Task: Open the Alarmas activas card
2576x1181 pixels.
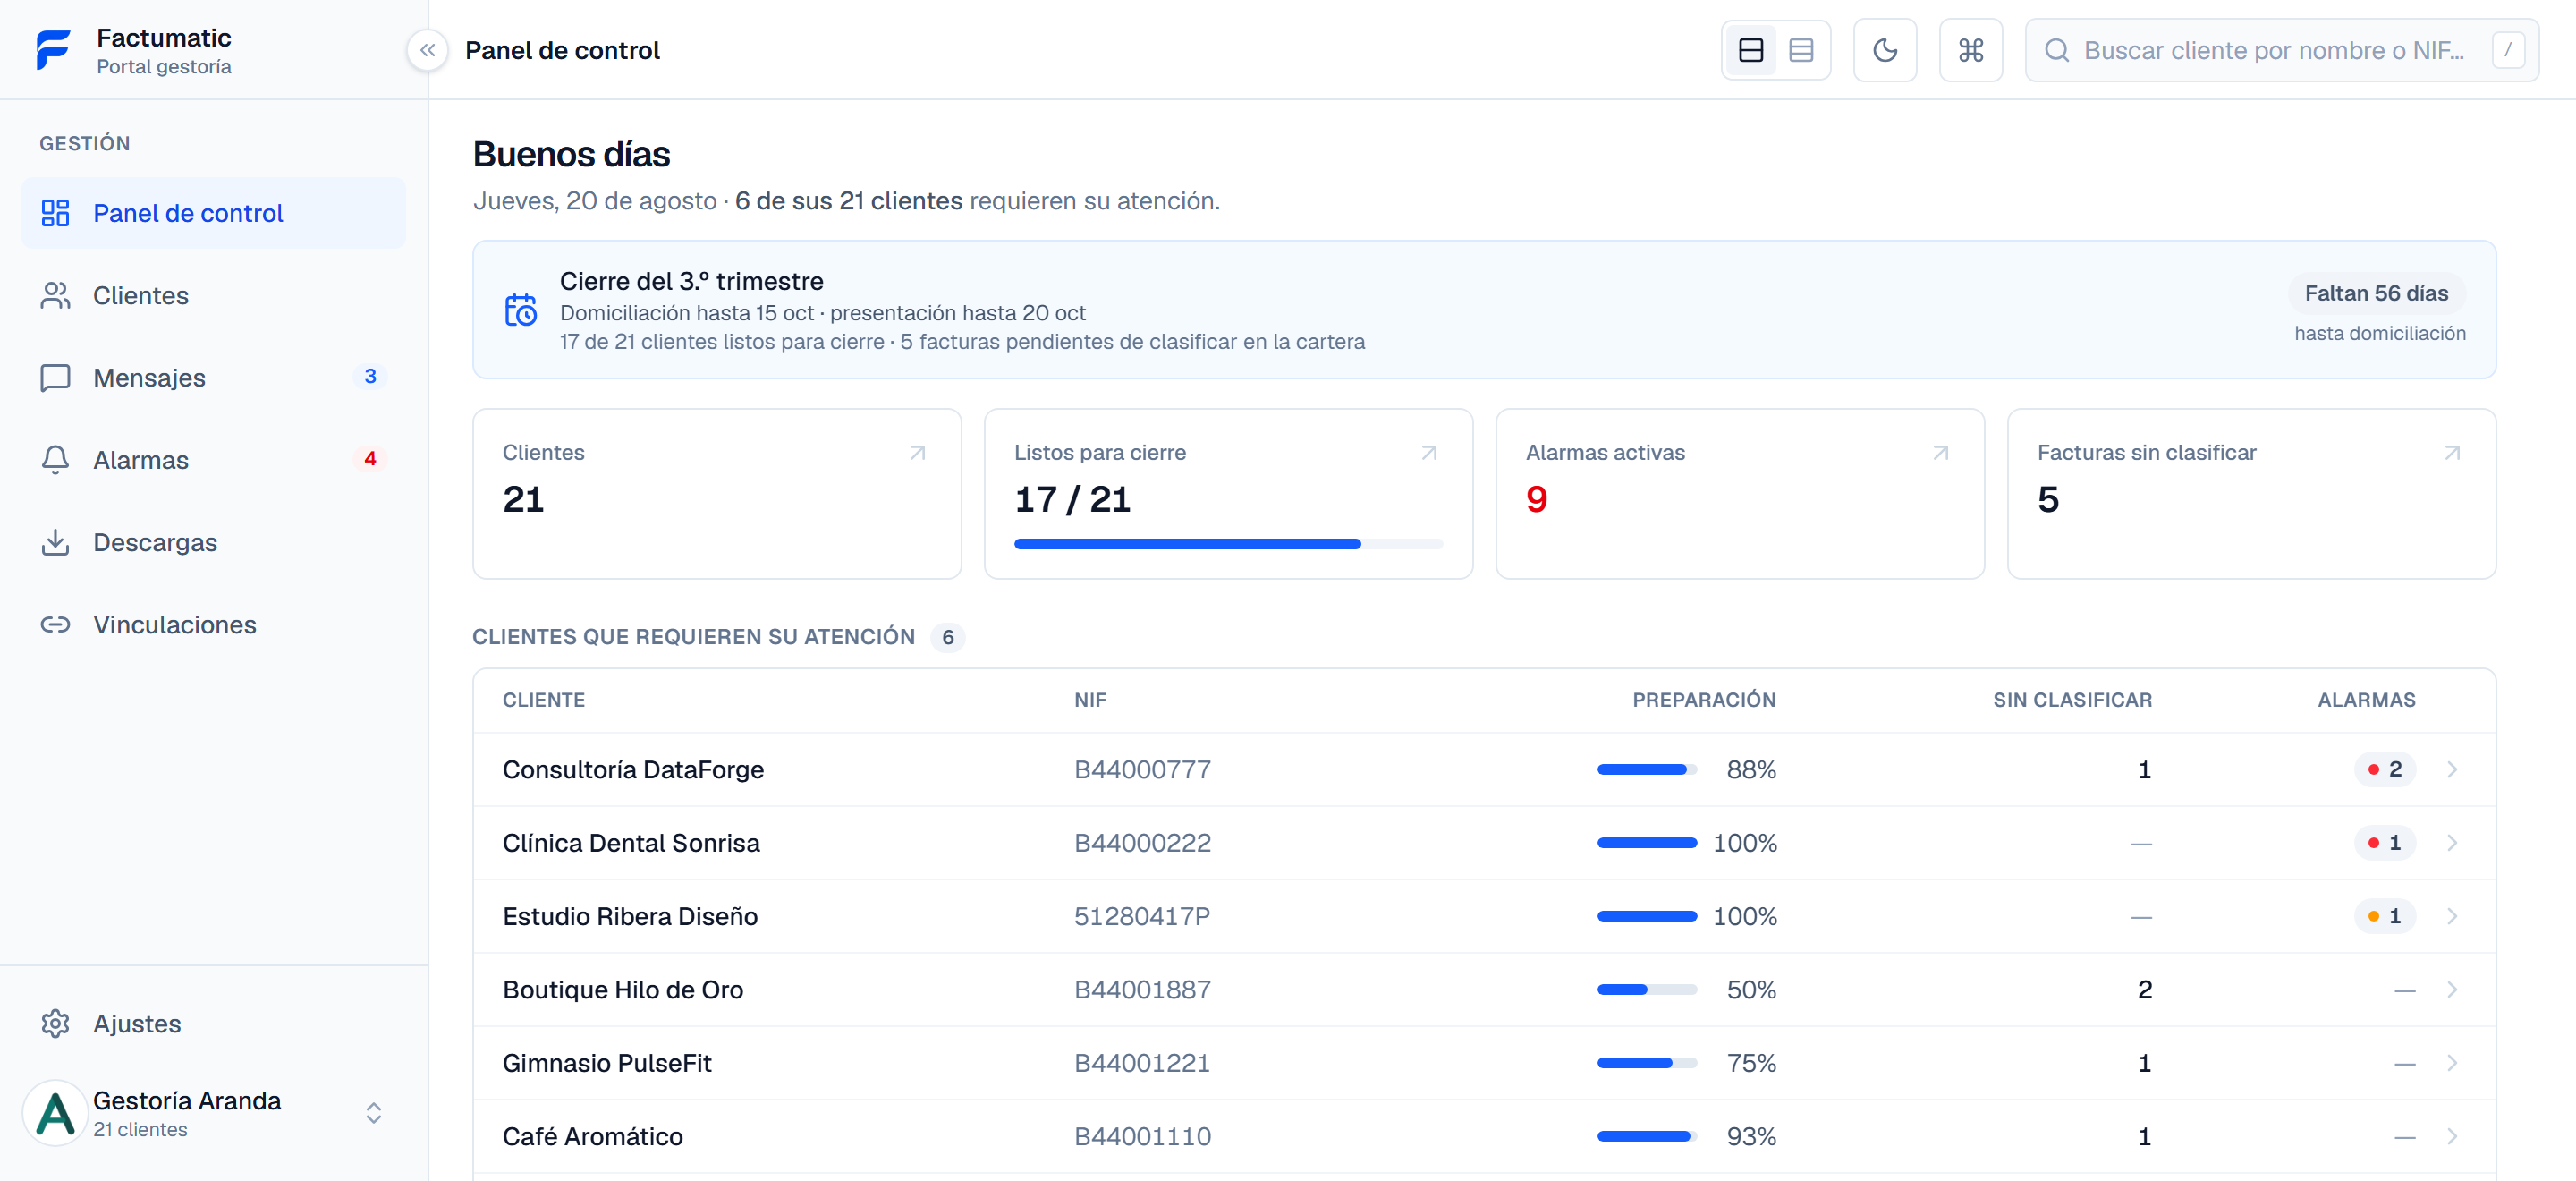Action: 1740,493
